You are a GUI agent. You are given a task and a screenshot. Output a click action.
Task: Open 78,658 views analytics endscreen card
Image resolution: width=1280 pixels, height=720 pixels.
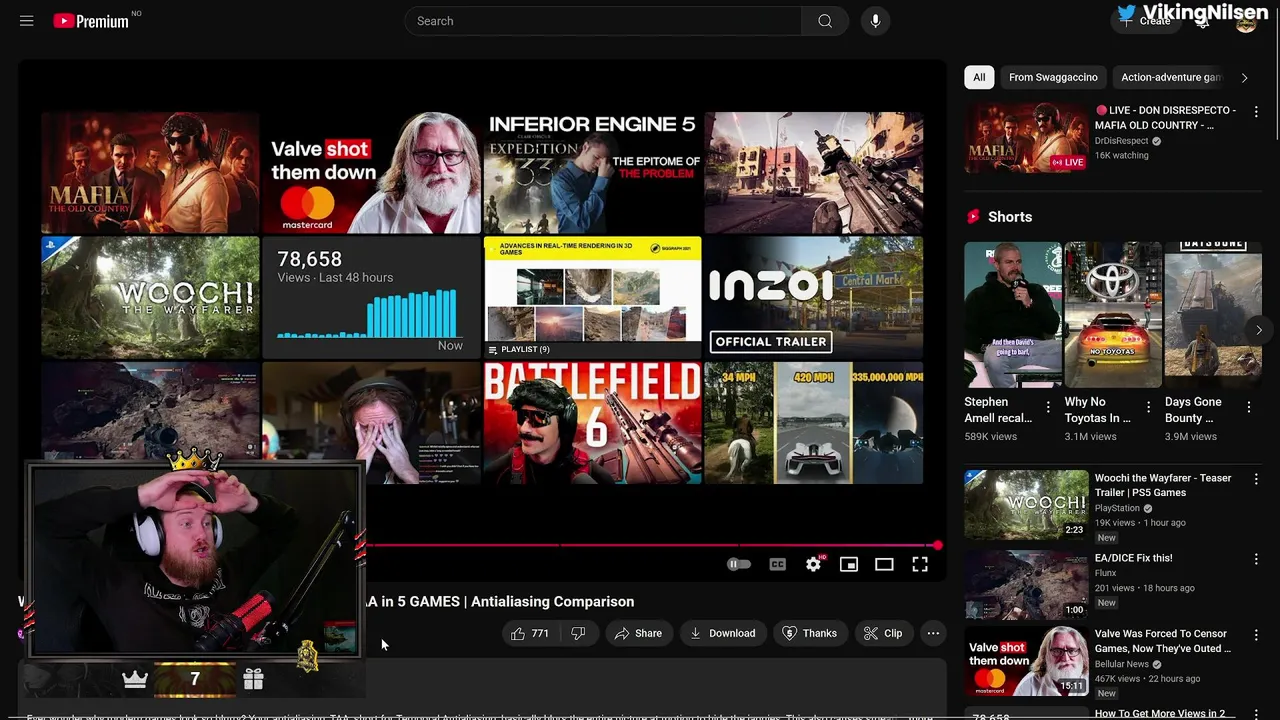click(x=371, y=297)
